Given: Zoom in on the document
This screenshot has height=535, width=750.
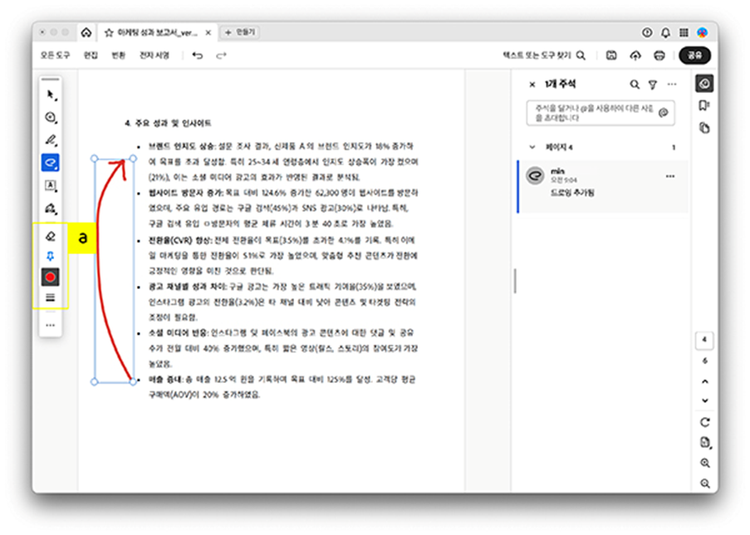Looking at the screenshot, I should (x=705, y=463).
